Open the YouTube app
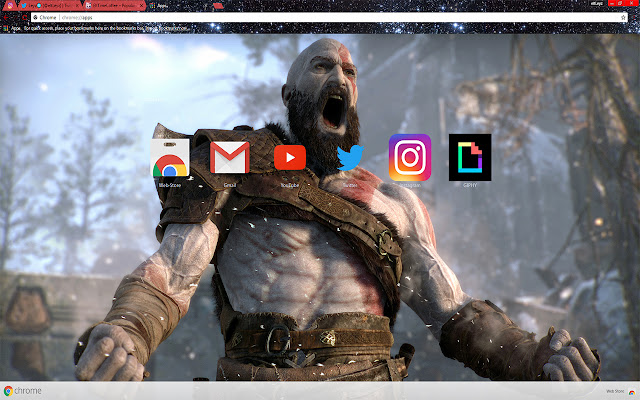Image resolution: width=640 pixels, height=400 pixels. click(x=290, y=157)
